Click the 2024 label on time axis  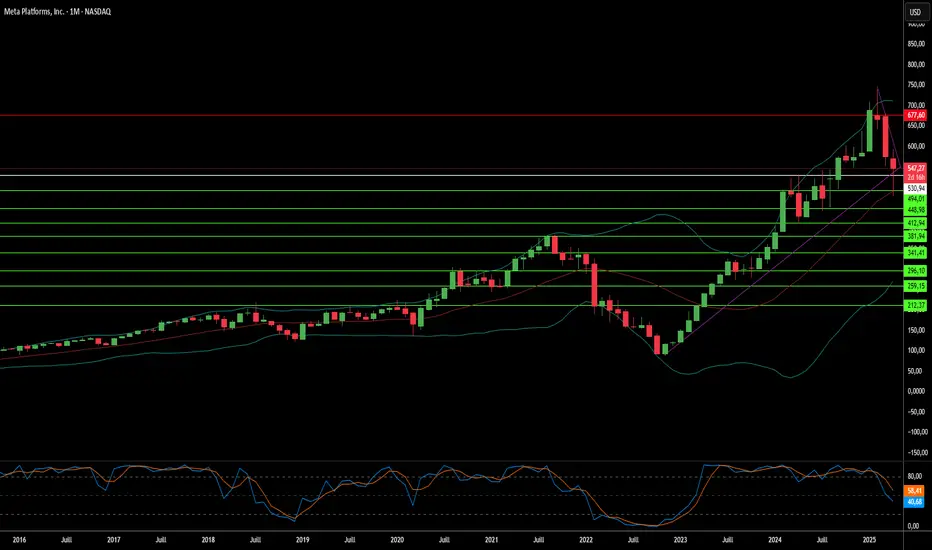[x=775, y=540]
